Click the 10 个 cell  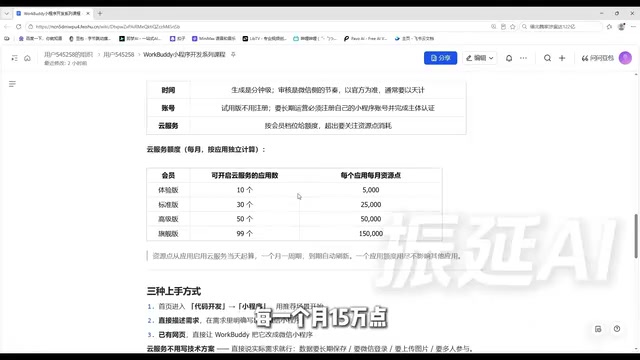(244, 190)
